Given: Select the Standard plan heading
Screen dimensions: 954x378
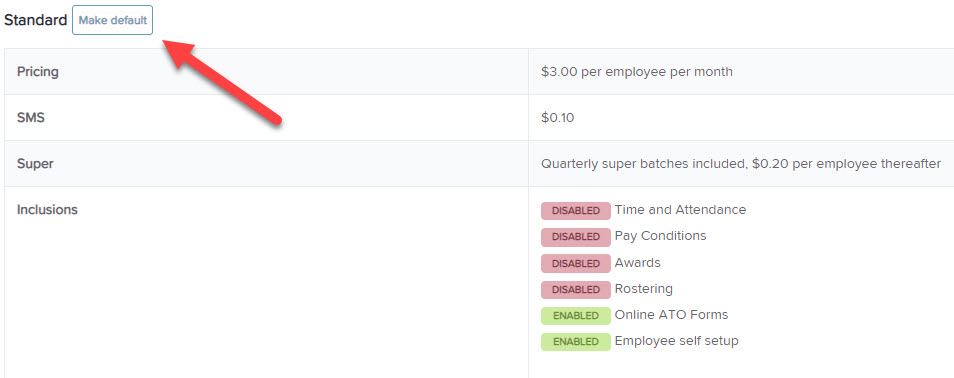Looking at the screenshot, I should click(x=35, y=20).
